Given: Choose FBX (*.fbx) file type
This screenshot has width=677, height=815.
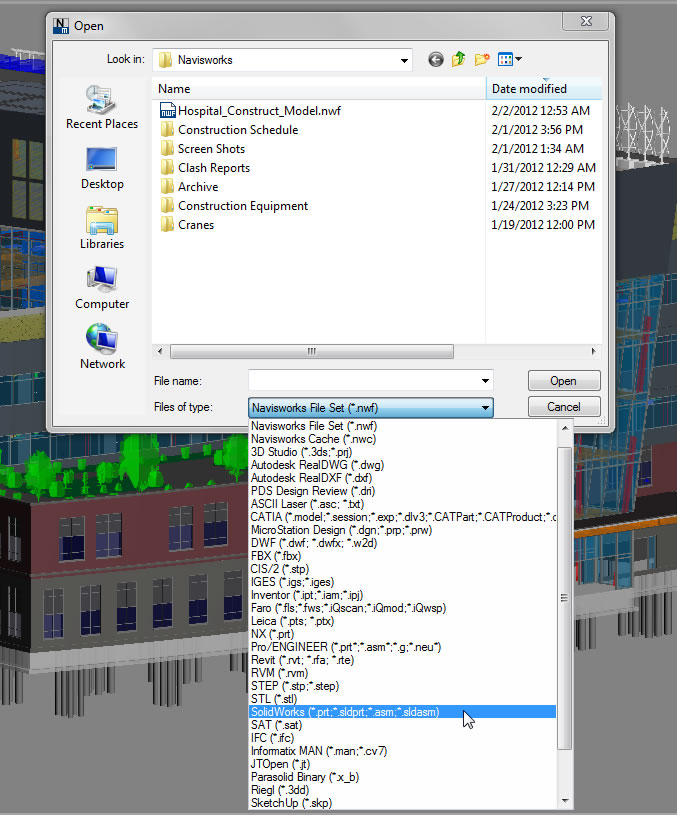Looking at the screenshot, I should [402, 556].
